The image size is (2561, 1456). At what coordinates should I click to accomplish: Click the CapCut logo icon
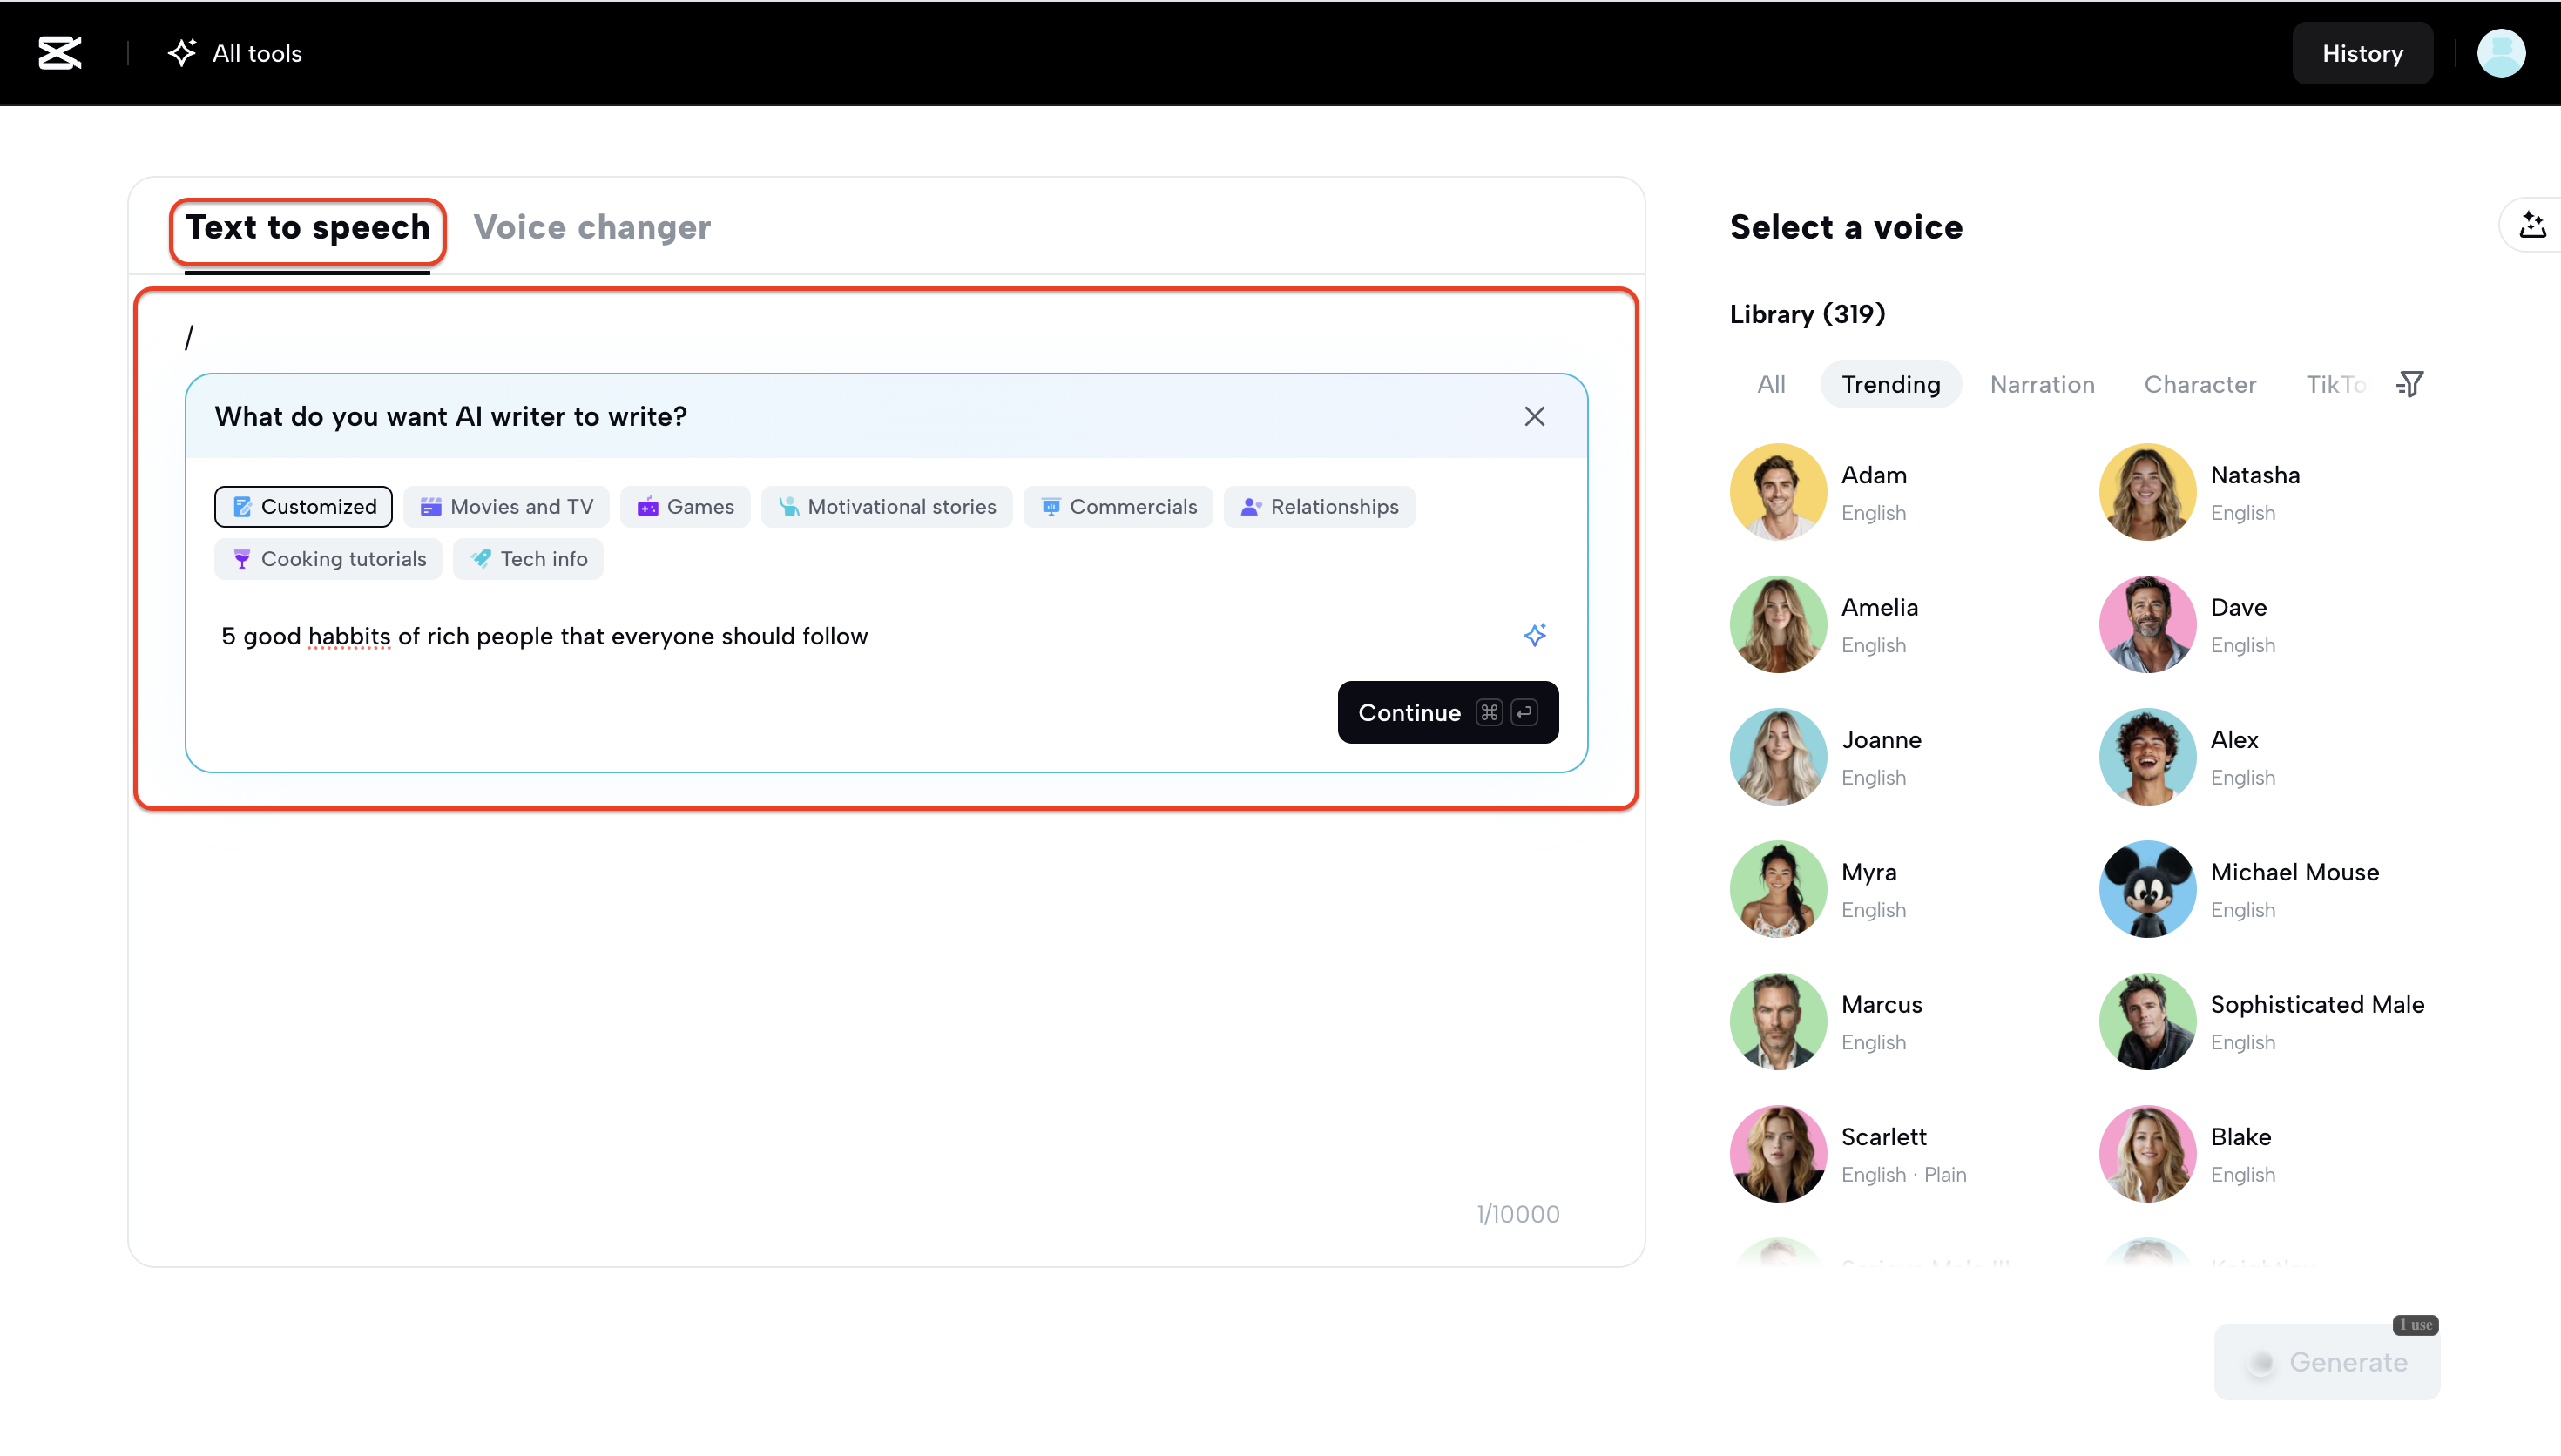tap(60, 53)
